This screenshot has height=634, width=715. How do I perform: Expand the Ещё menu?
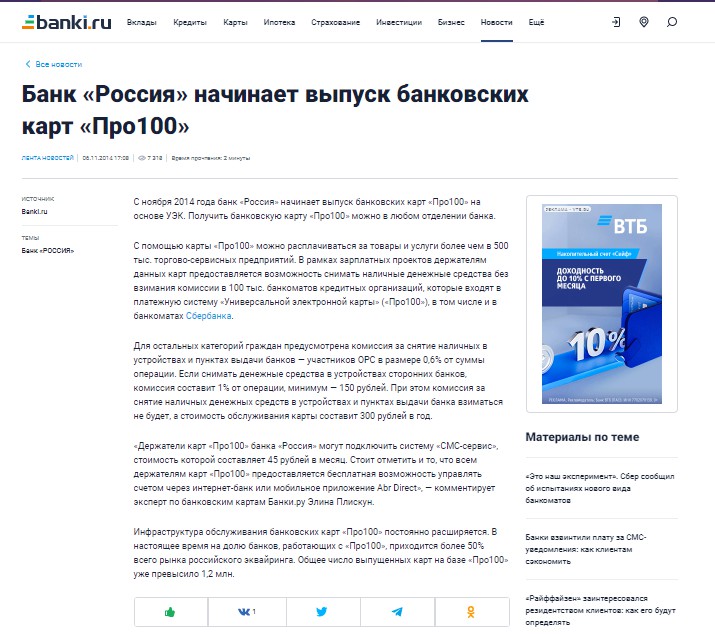536,22
